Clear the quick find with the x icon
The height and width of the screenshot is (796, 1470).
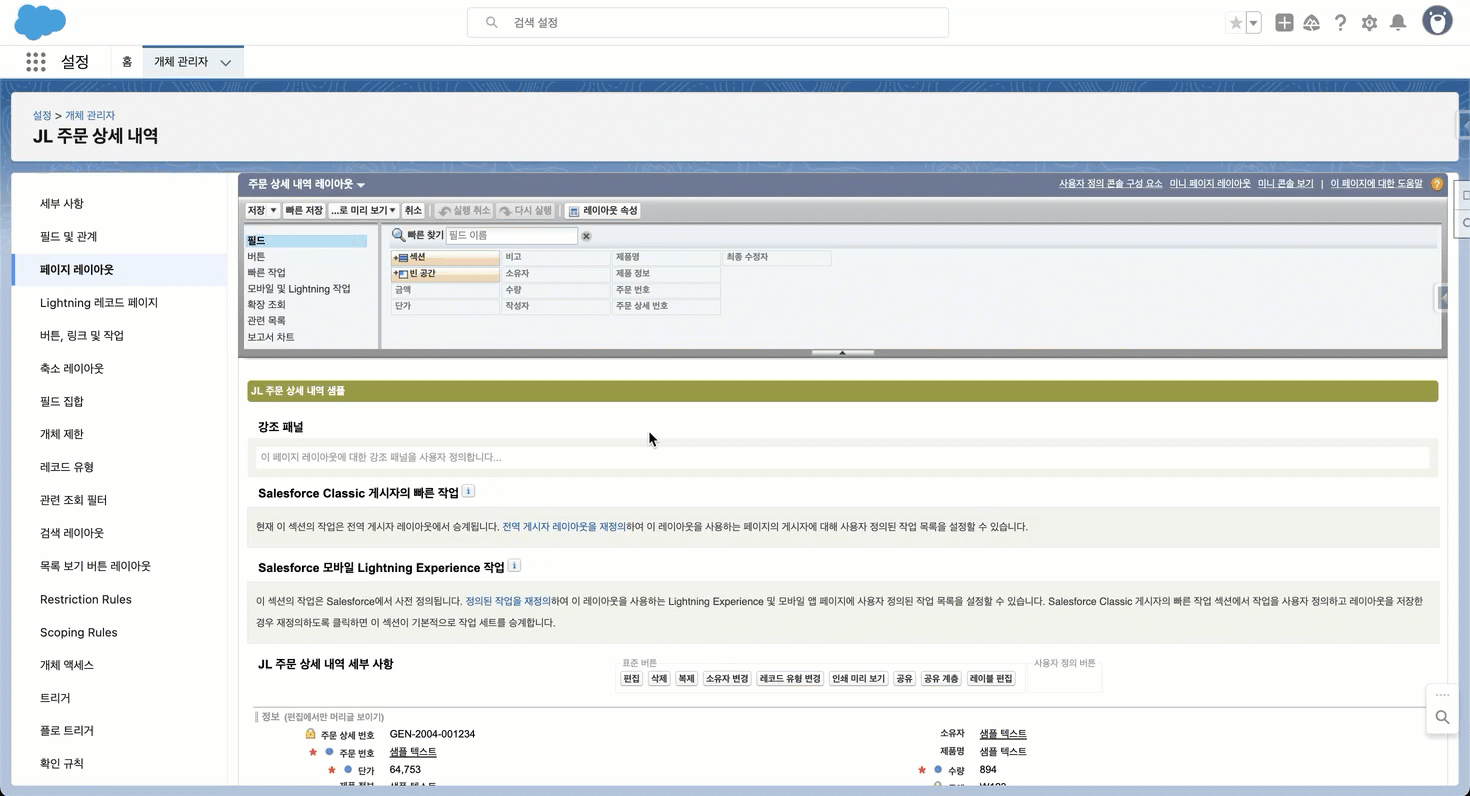coord(586,236)
